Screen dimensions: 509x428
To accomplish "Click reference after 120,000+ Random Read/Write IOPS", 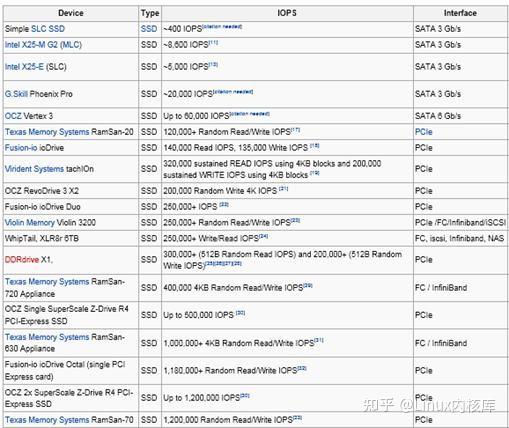I will click(296, 130).
